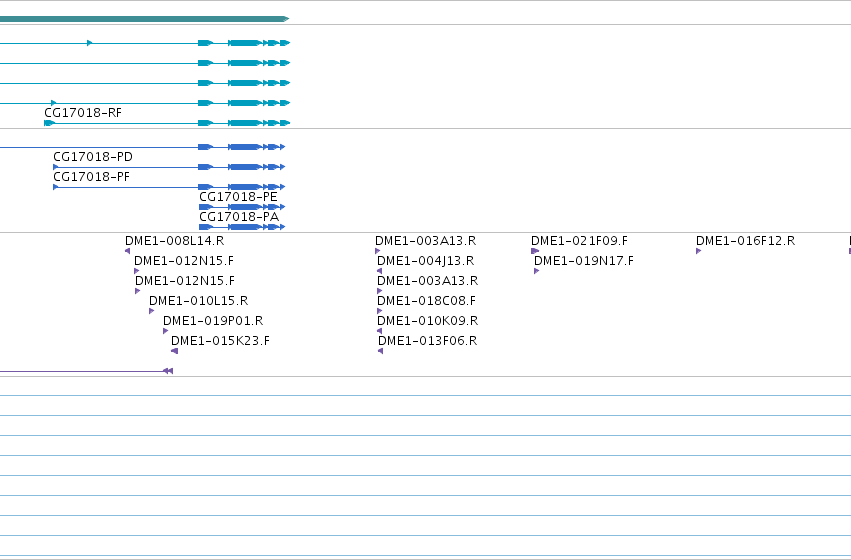Image resolution: width=851 pixels, height=560 pixels.
Task: Open the DME1-010K09.R feature label
Action: [x=428, y=321]
